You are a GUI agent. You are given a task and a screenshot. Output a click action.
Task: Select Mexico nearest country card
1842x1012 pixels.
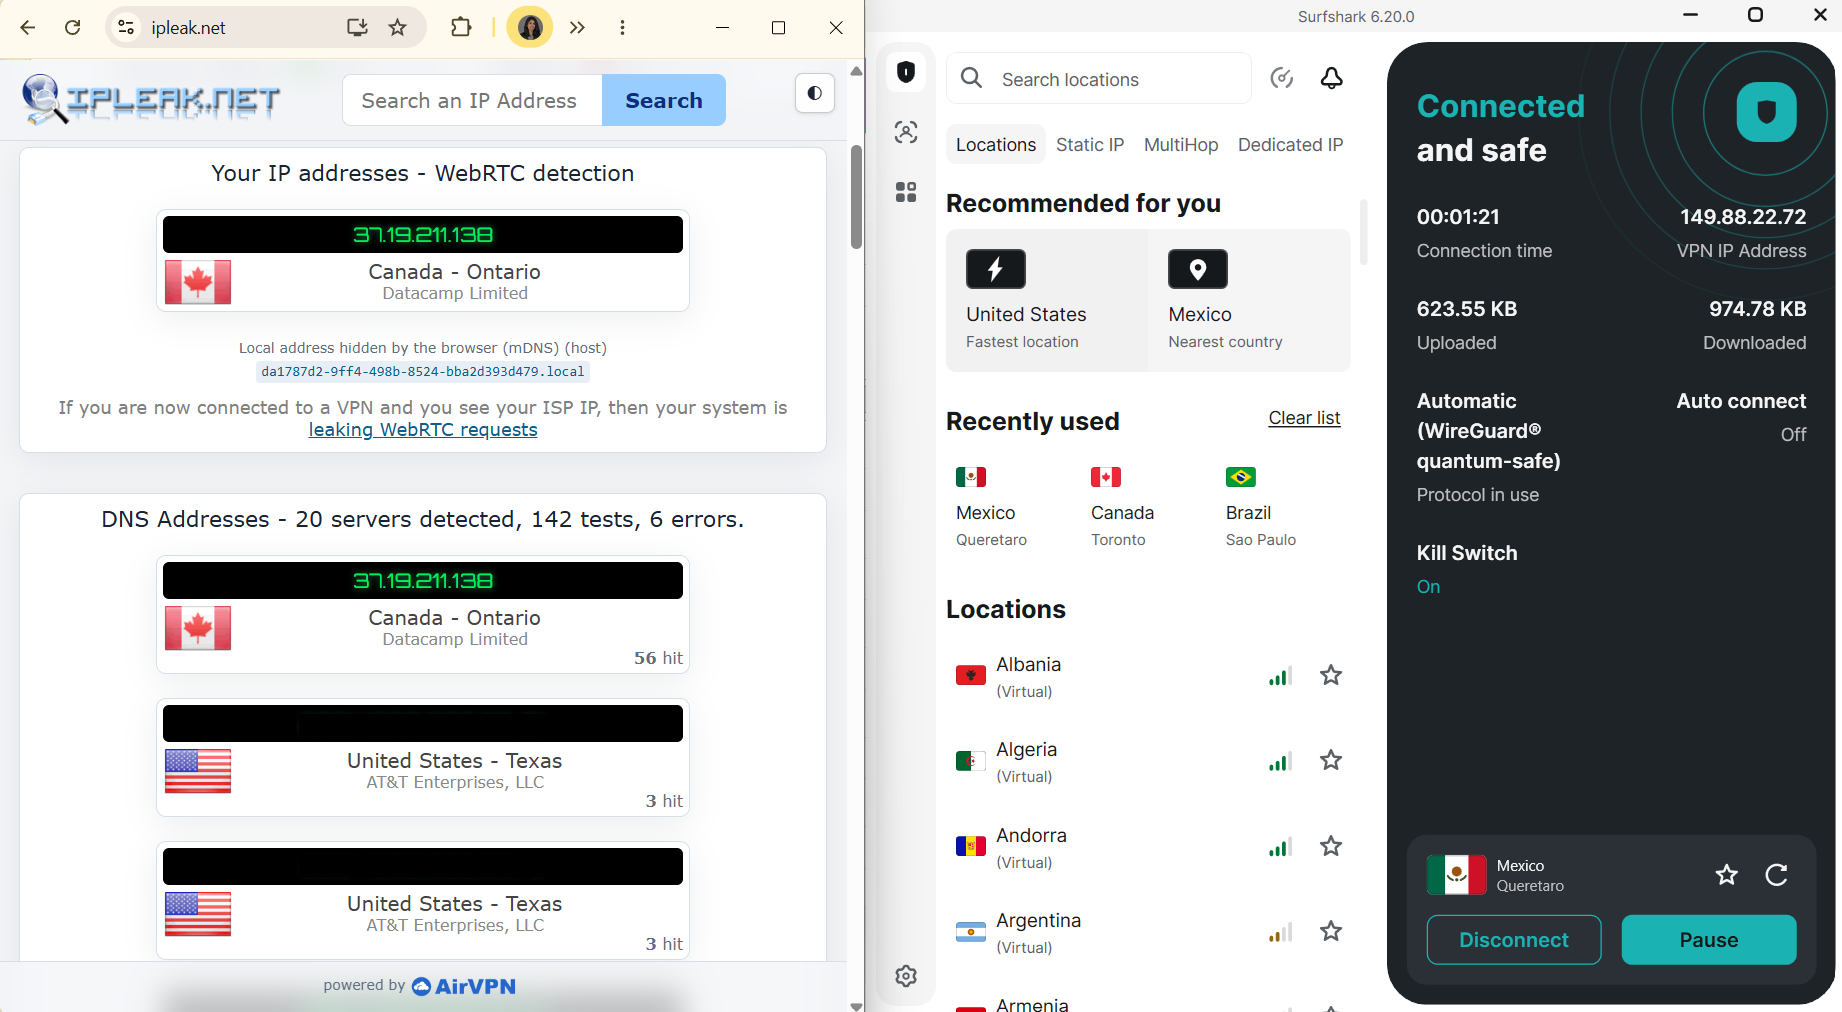click(x=1250, y=300)
